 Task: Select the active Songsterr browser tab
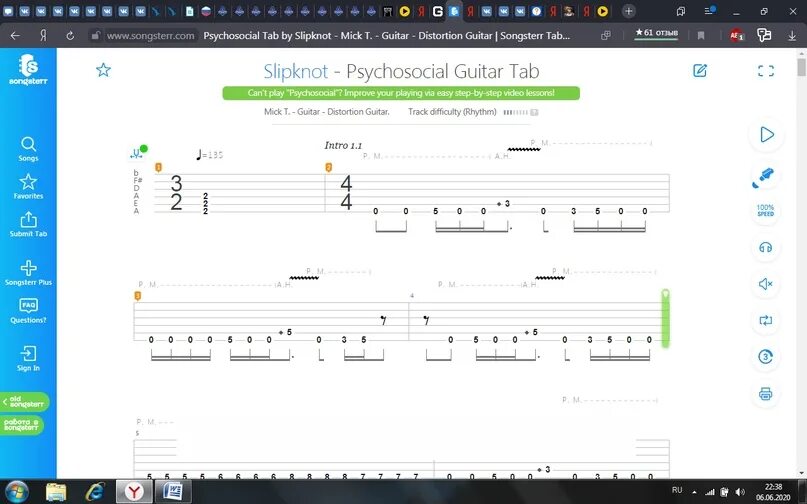click(x=454, y=11)
